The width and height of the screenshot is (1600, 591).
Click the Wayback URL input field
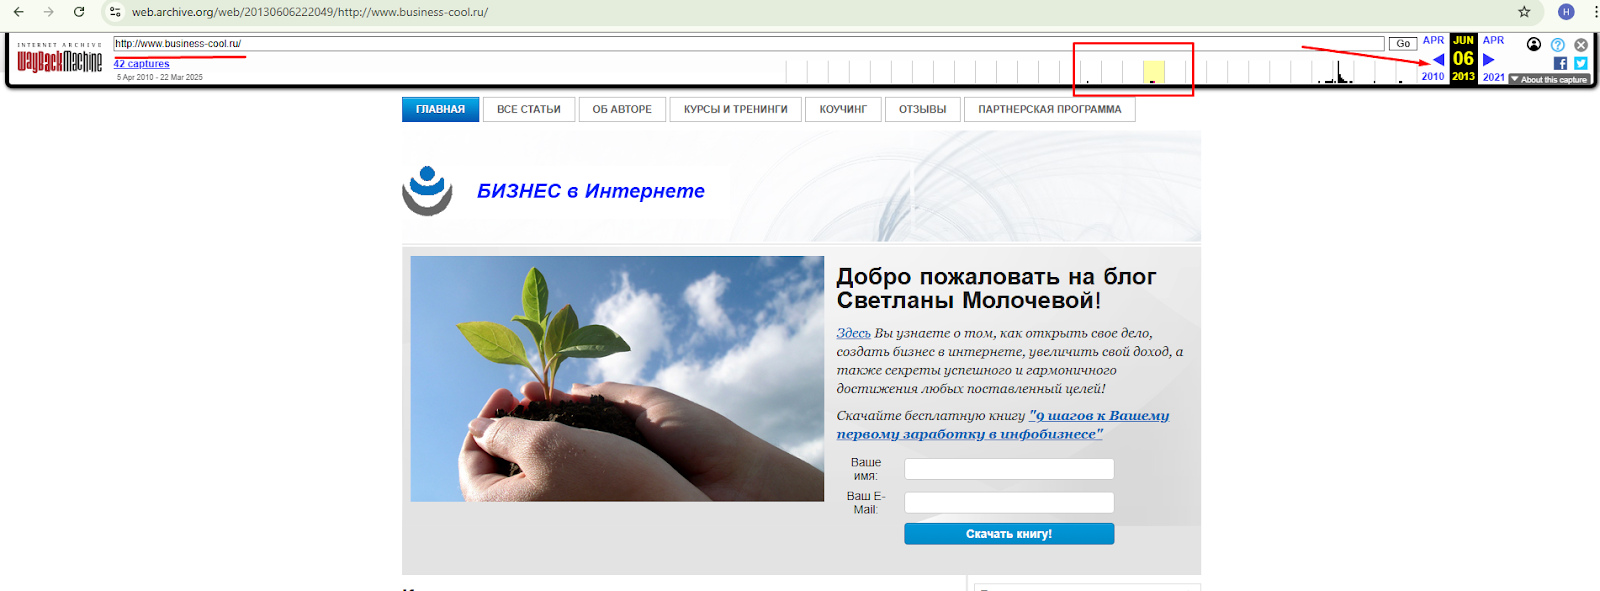pyautogui.click(x=748, y=44)
